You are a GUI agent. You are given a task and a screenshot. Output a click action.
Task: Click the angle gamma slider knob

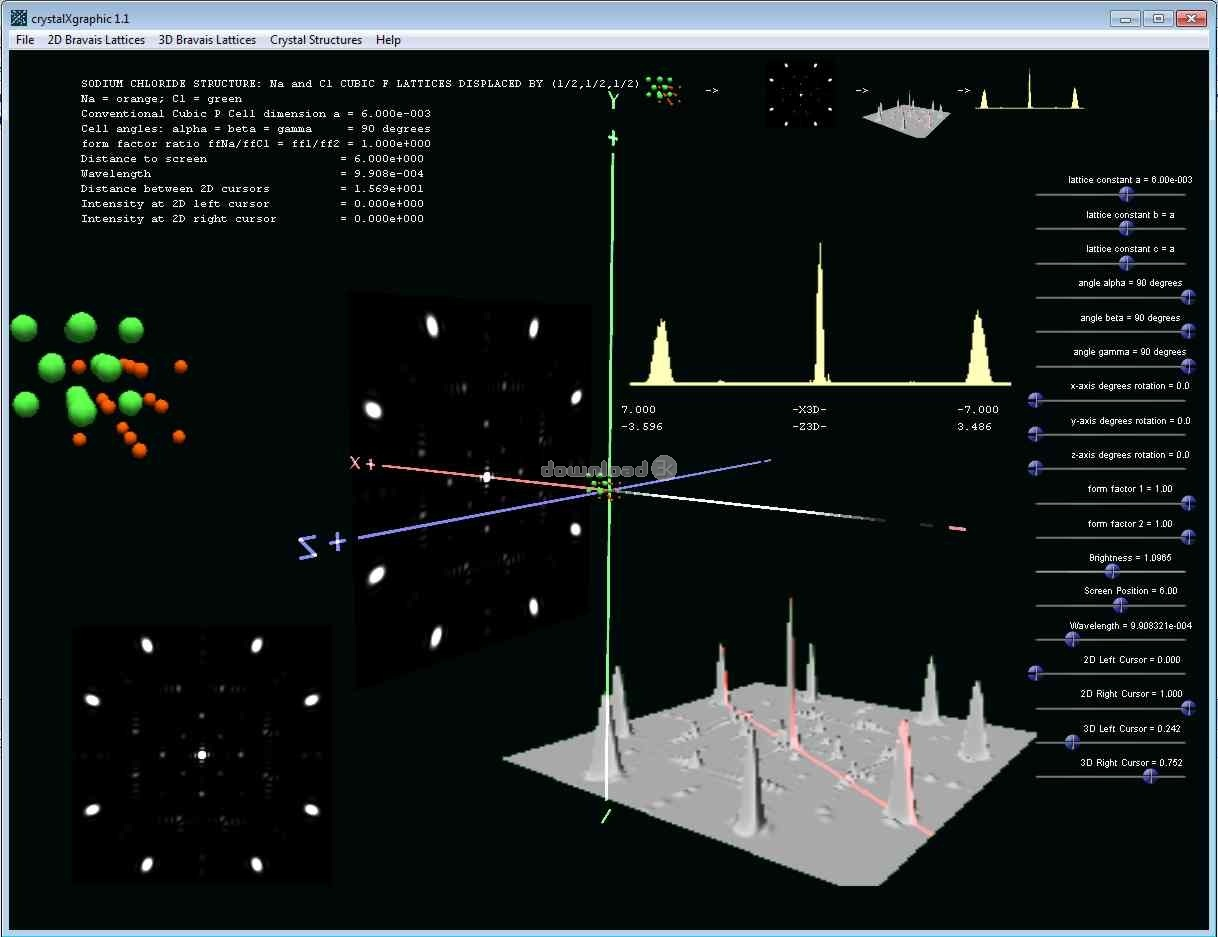(x=1188, y=366)
